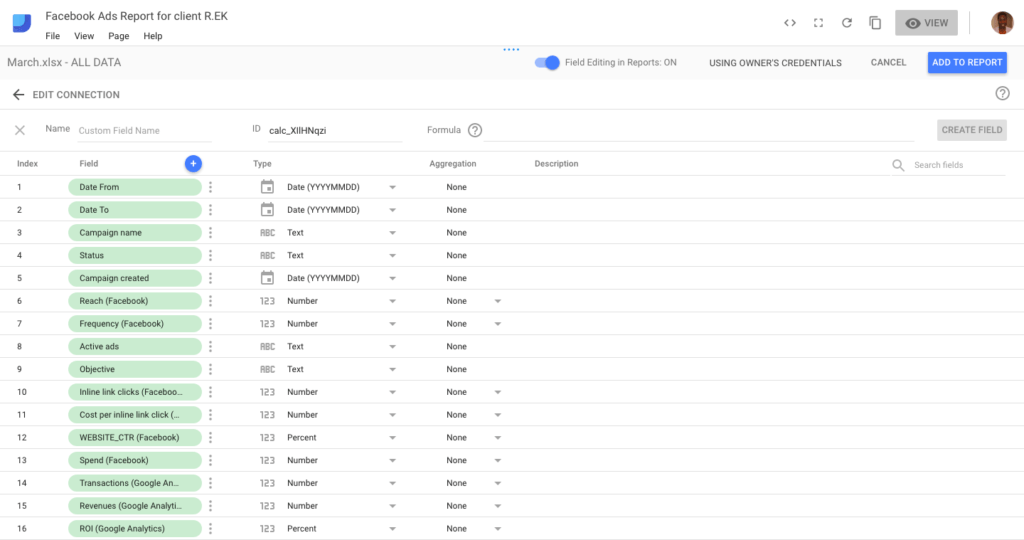The image size is (1024, 540).
Task: Click the calendar type icon for Date From
Action: (x=267, y=187)
